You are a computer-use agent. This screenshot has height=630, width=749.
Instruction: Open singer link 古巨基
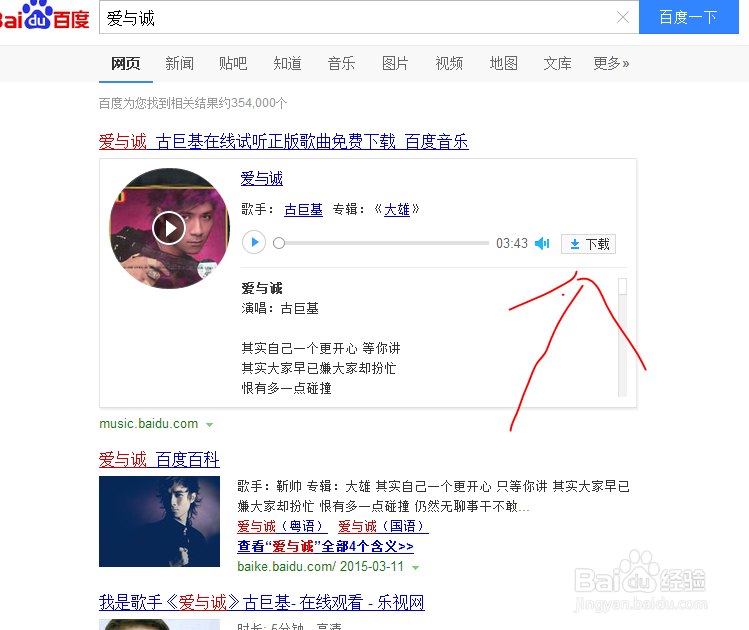[303, 209]
